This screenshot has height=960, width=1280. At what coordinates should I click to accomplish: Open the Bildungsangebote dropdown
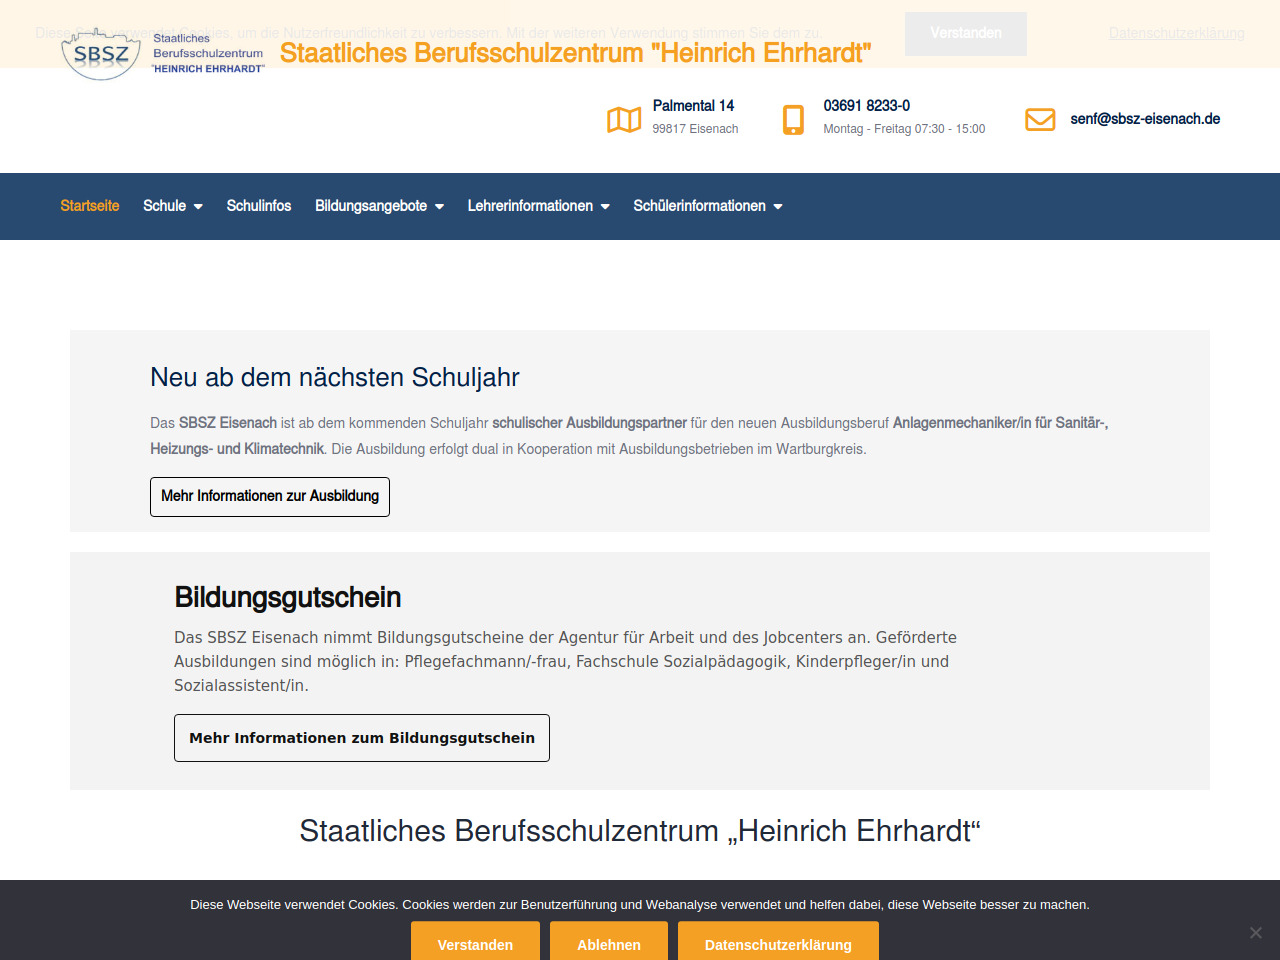tap(379, 206)
